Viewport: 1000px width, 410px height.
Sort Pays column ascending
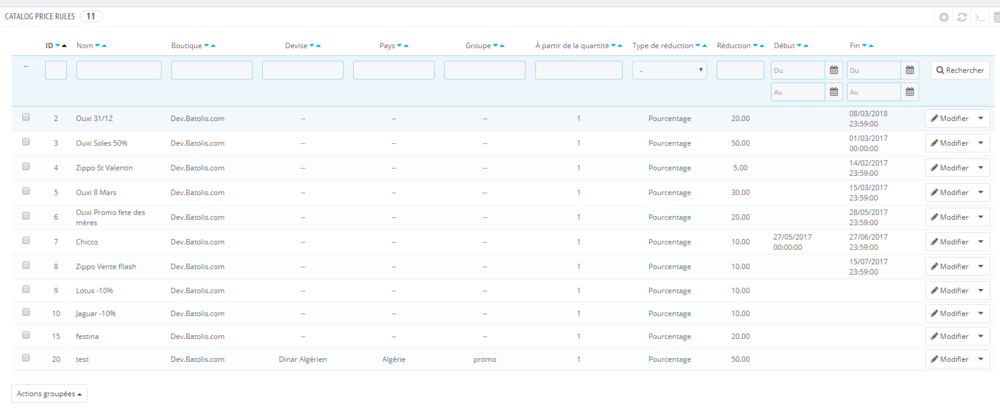406,46
